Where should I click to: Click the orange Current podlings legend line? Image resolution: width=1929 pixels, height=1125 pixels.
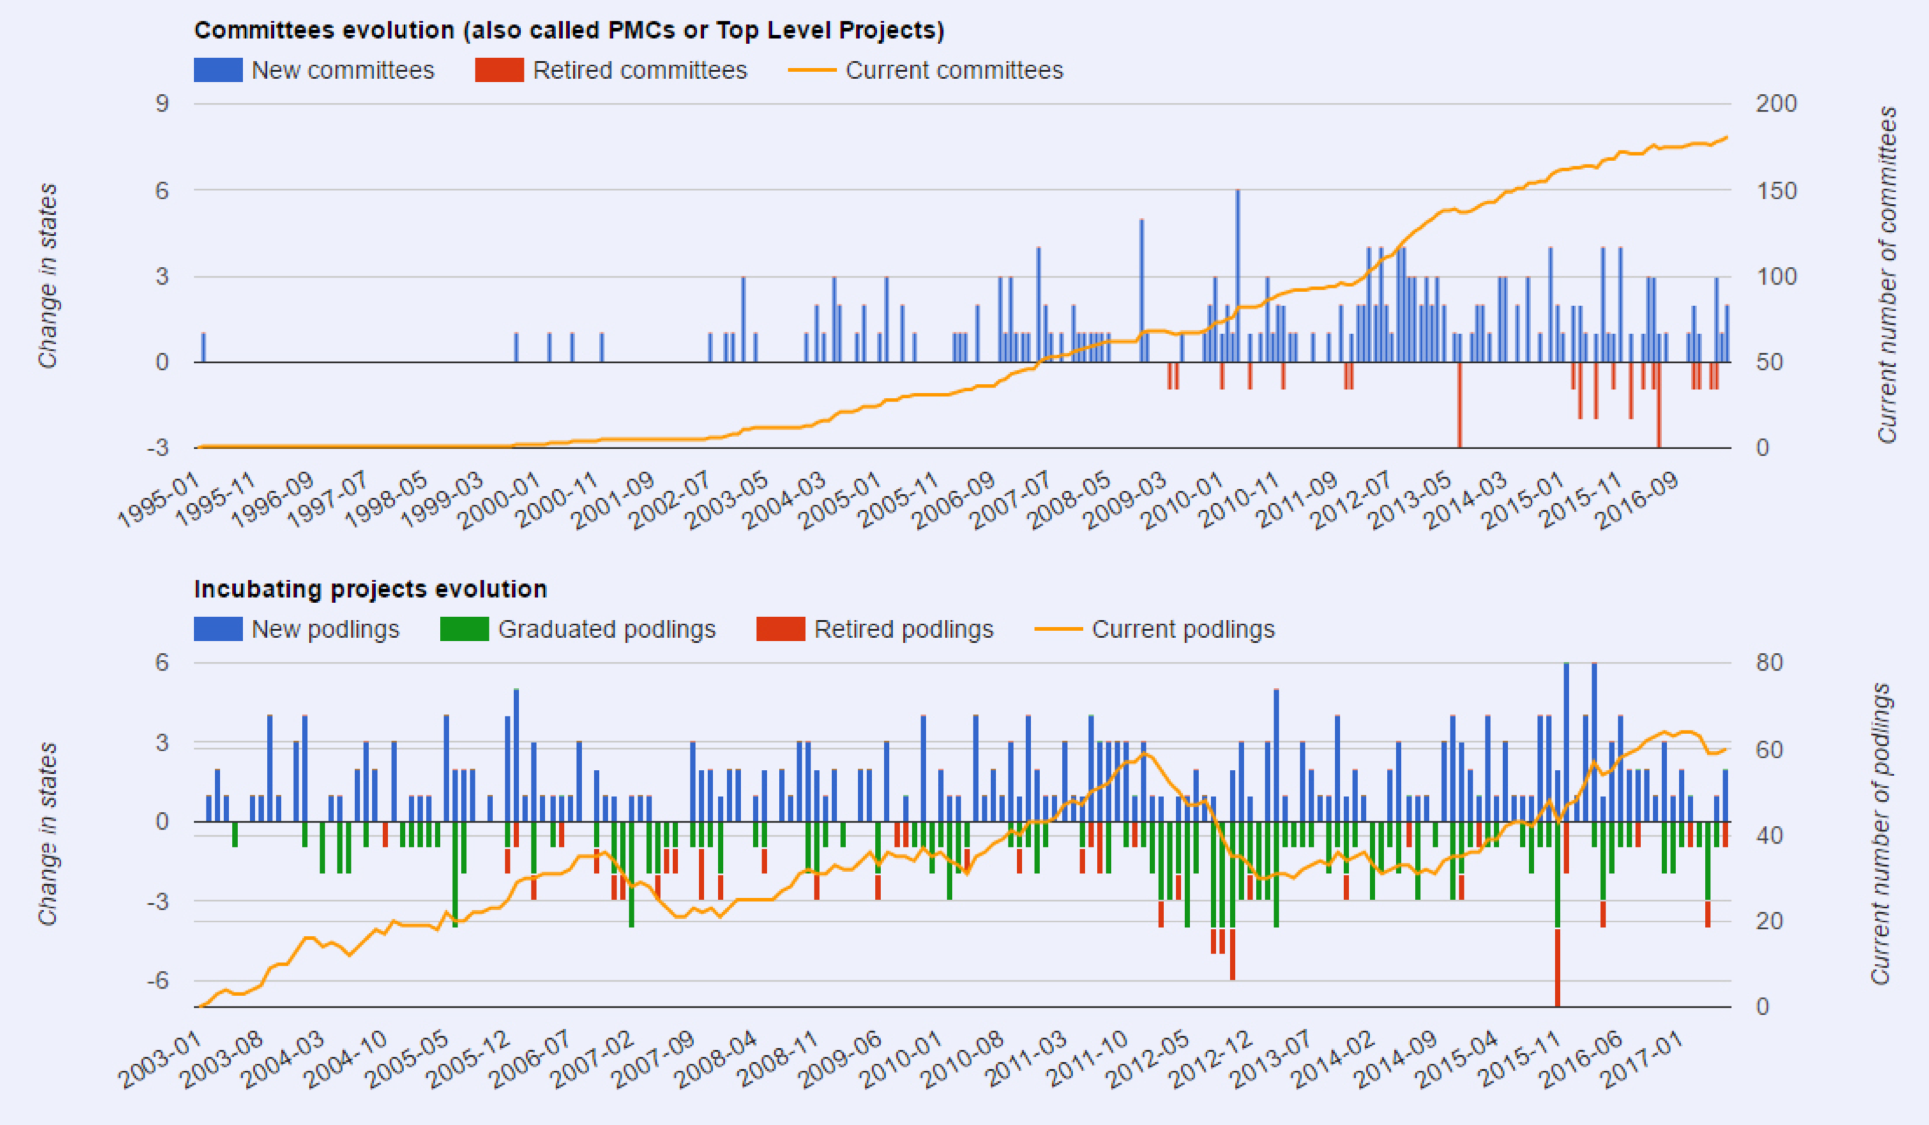[x=1057, y=629]
